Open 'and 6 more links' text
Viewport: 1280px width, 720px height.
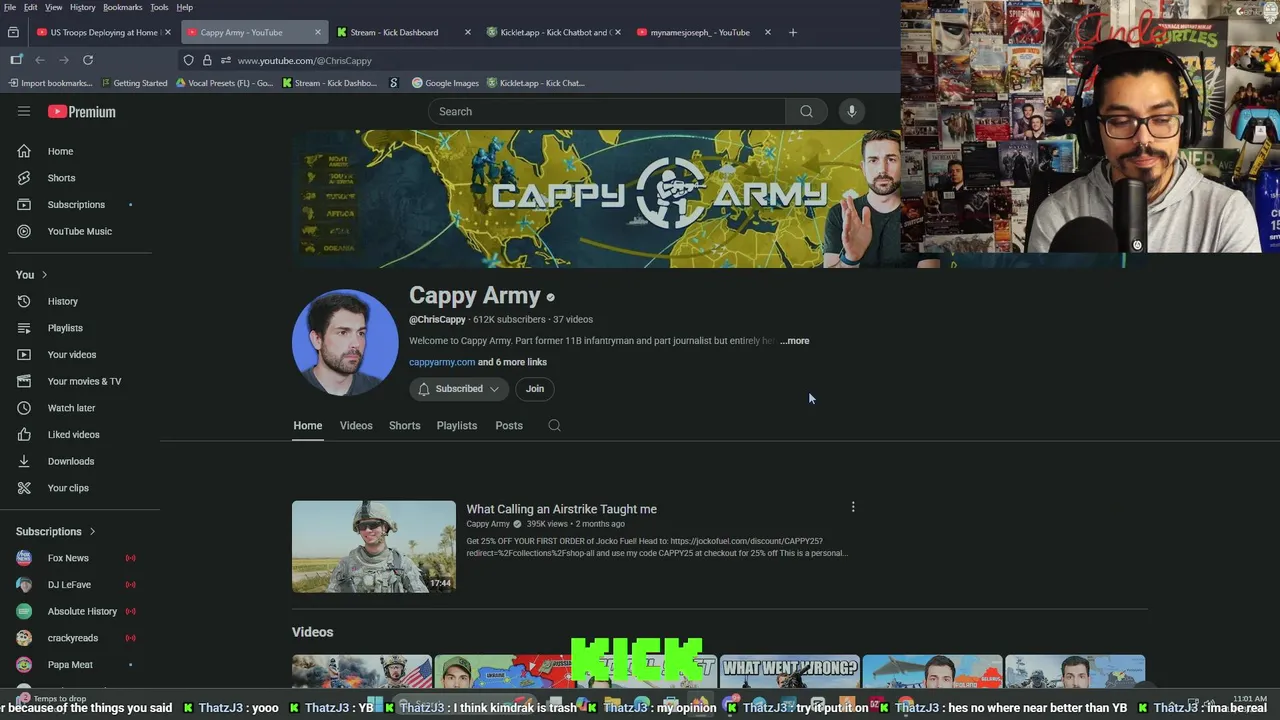512,362
